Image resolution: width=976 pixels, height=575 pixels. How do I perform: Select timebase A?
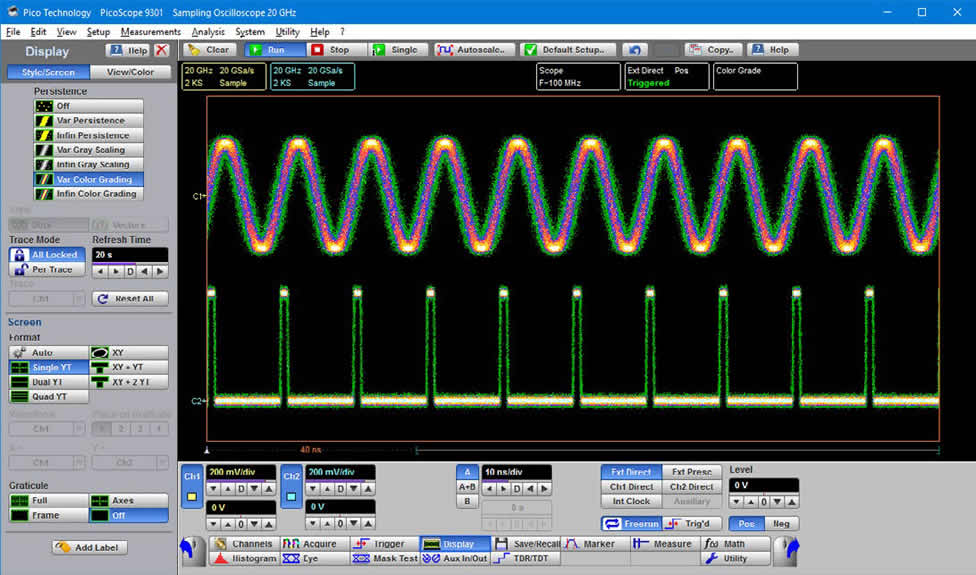[x=467, y=472]
